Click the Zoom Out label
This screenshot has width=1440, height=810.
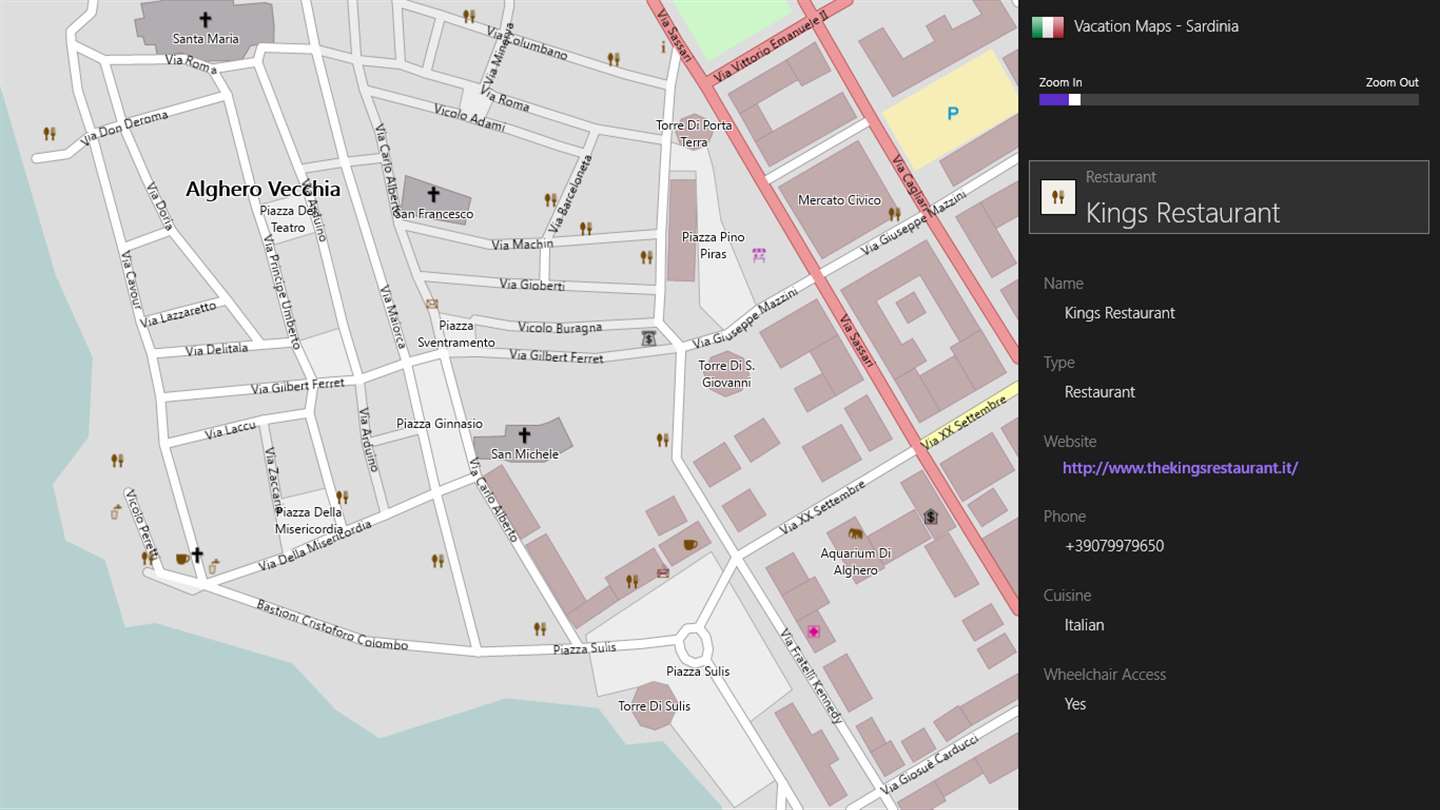tap(1392, 82)
